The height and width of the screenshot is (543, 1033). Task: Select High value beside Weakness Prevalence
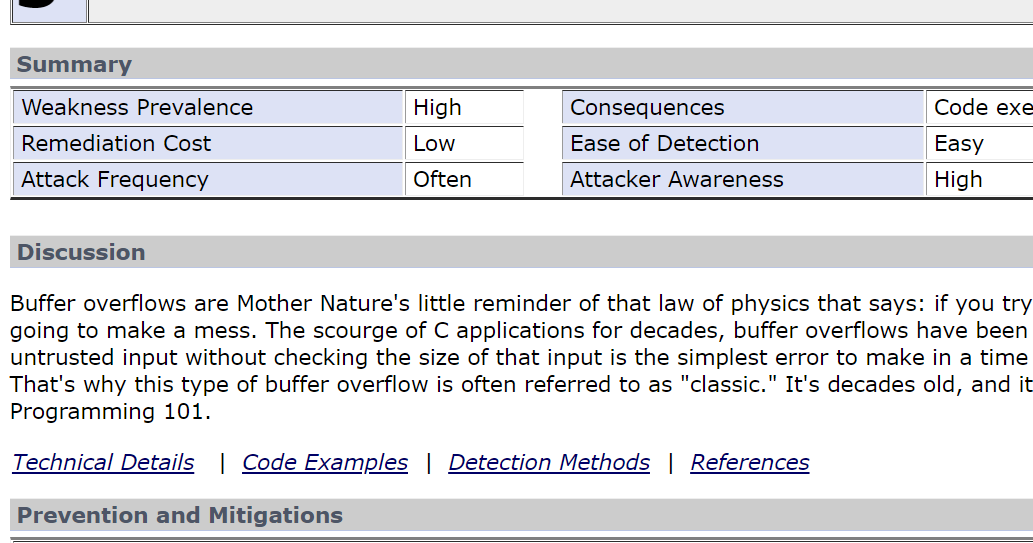pos(464,108)
